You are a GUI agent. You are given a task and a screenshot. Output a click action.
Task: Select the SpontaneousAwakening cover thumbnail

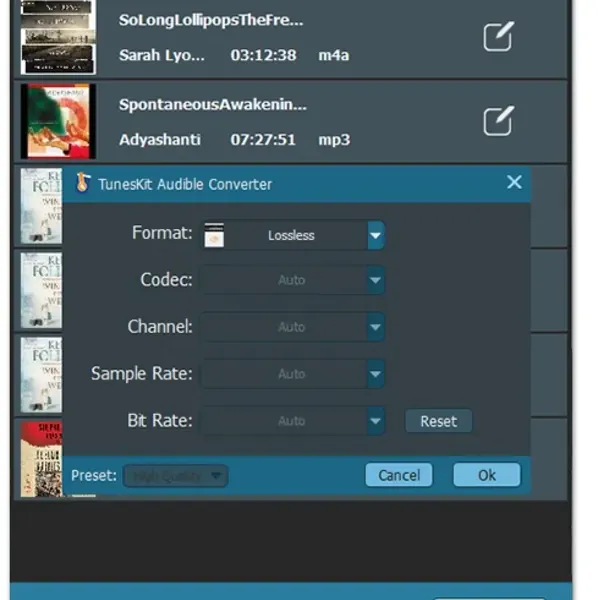(x=58, y=121)
